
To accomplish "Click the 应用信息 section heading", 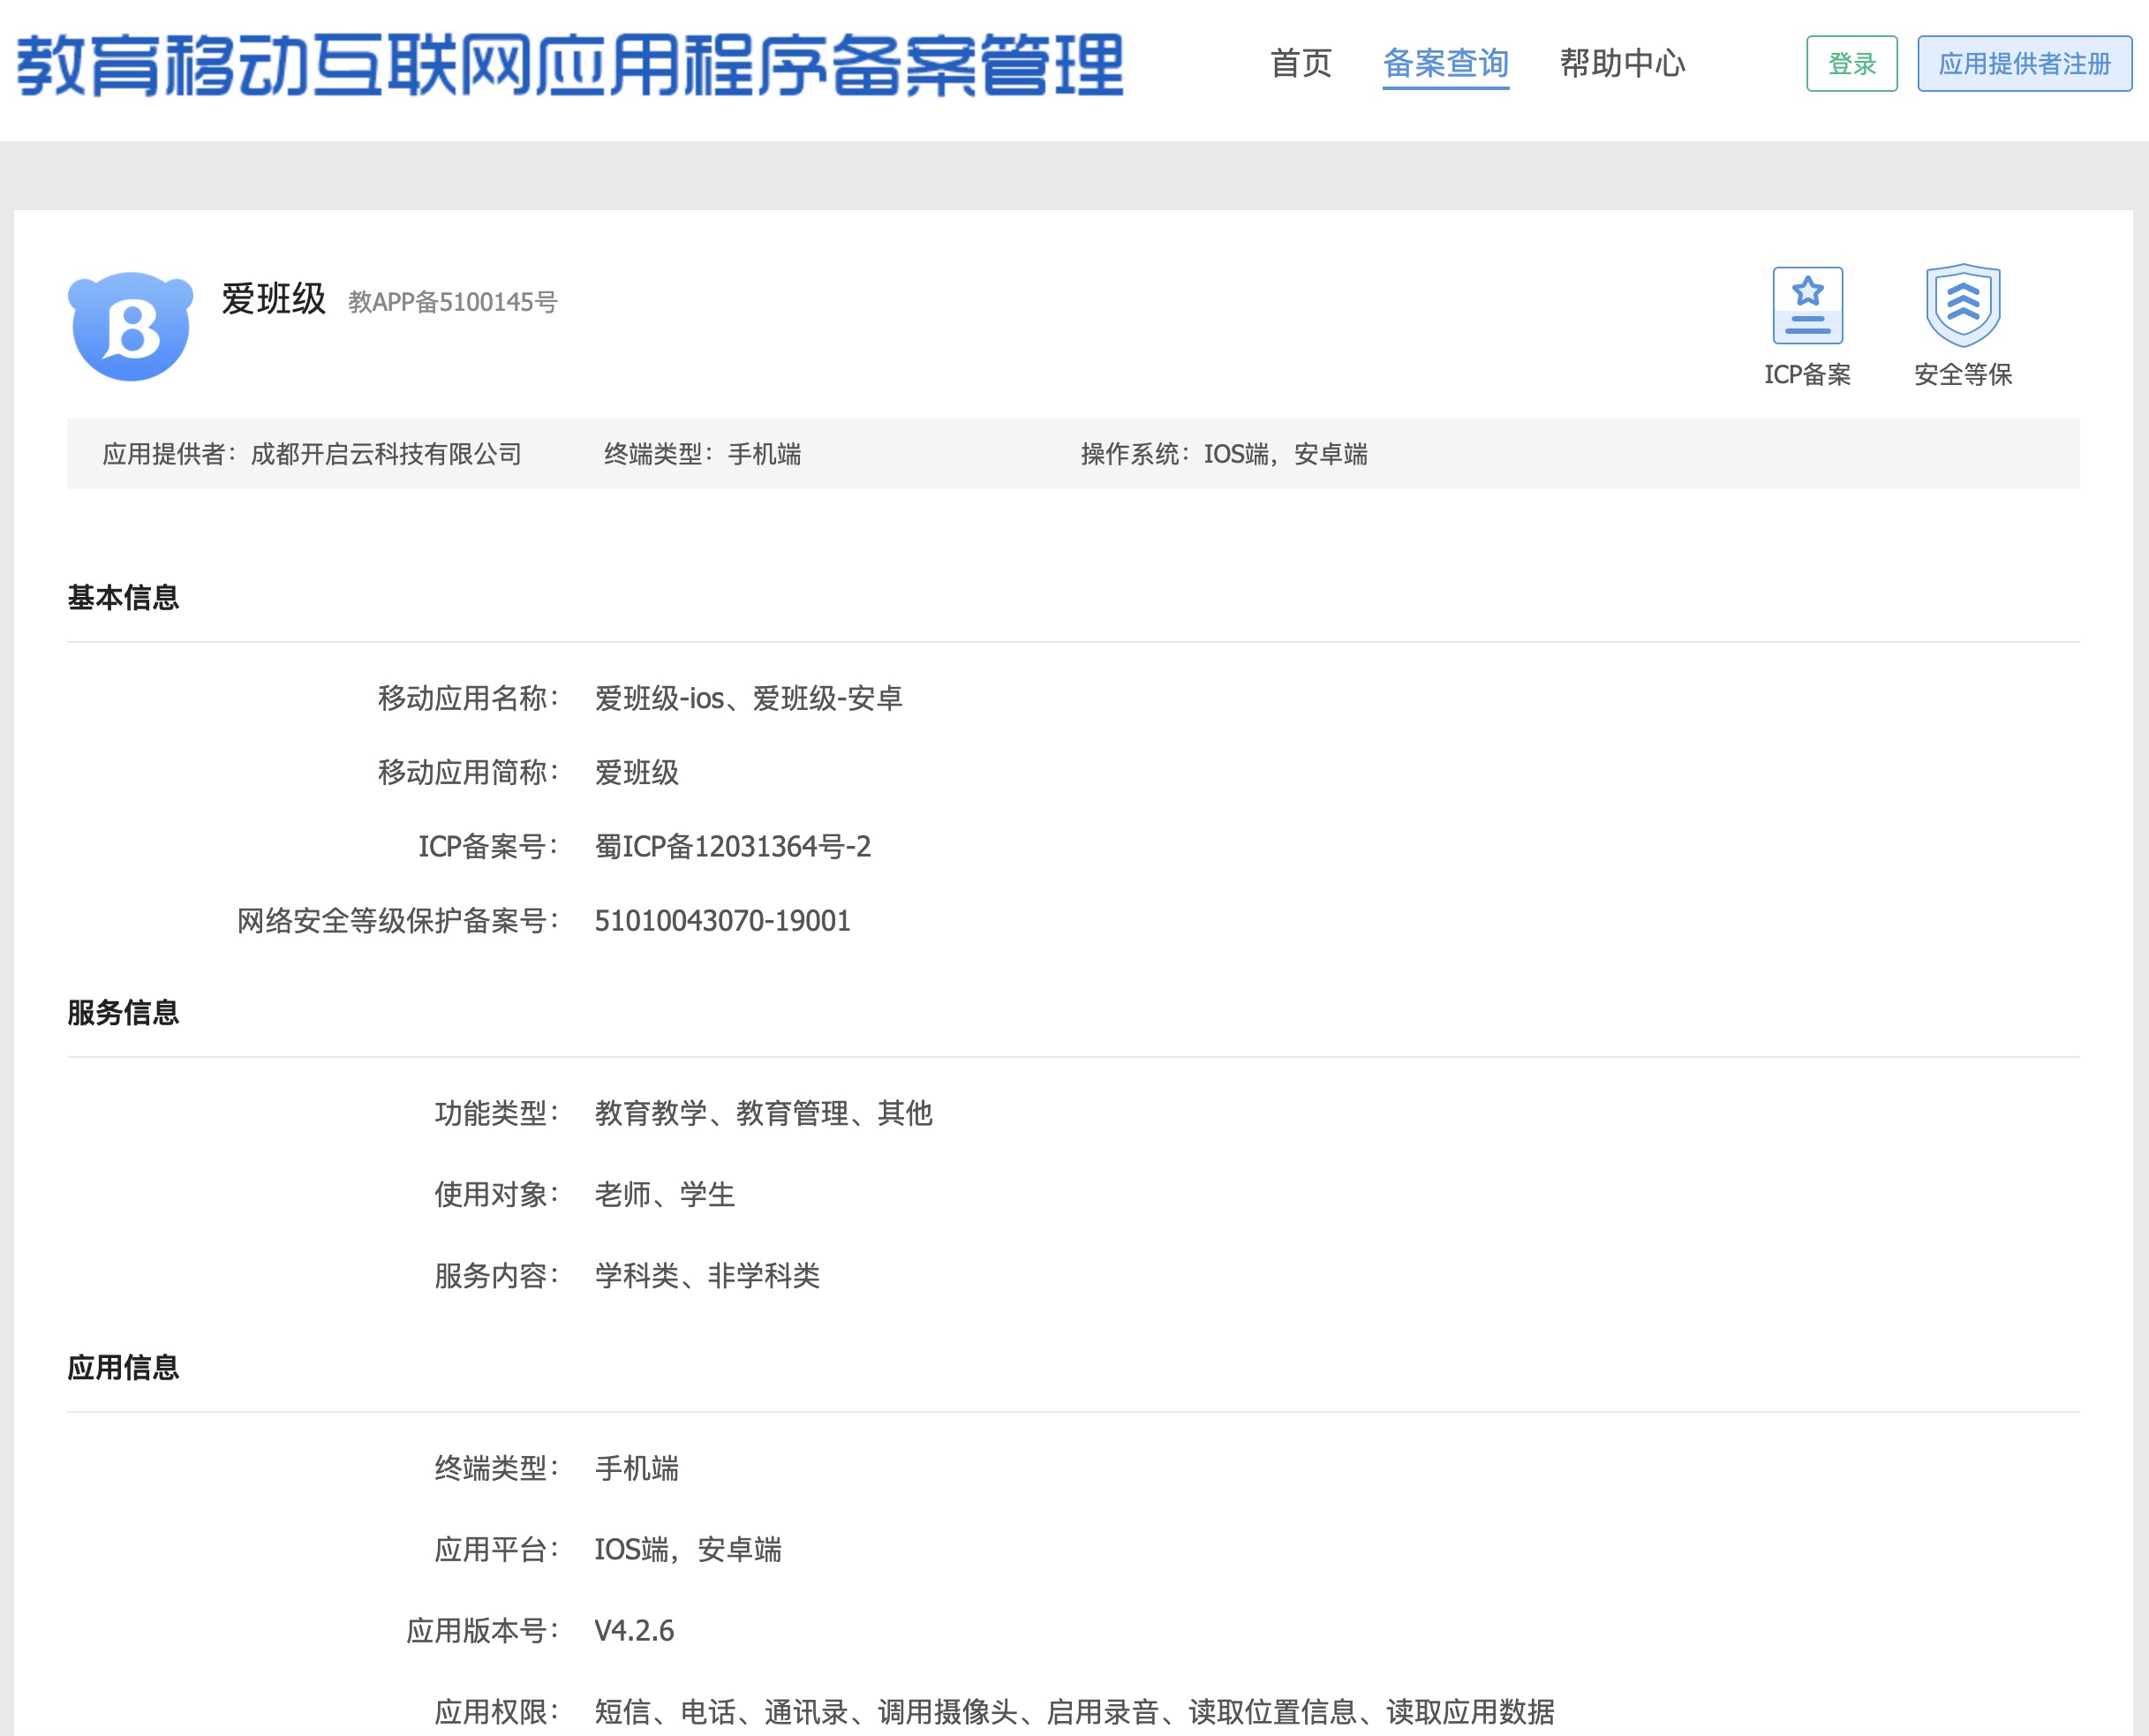I will (123, 1368).
